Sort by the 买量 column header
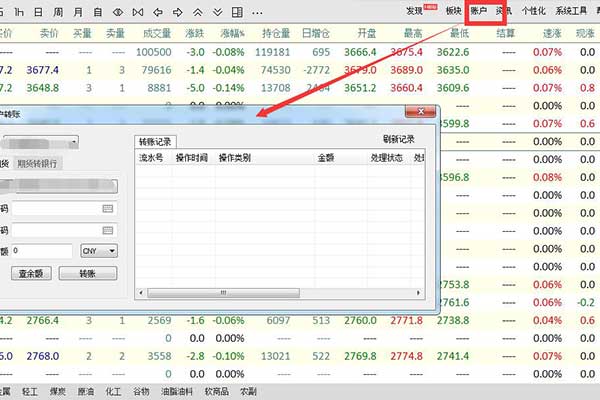 click(82, 34)
